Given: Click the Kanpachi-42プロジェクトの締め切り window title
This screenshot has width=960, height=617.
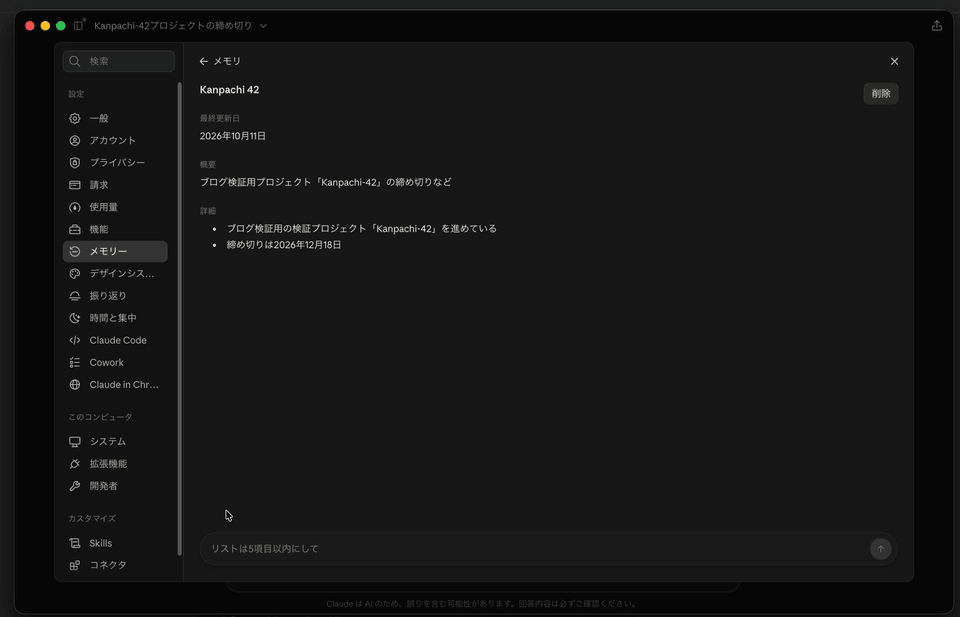Looking at the screenshot, I should coord(173,26).
